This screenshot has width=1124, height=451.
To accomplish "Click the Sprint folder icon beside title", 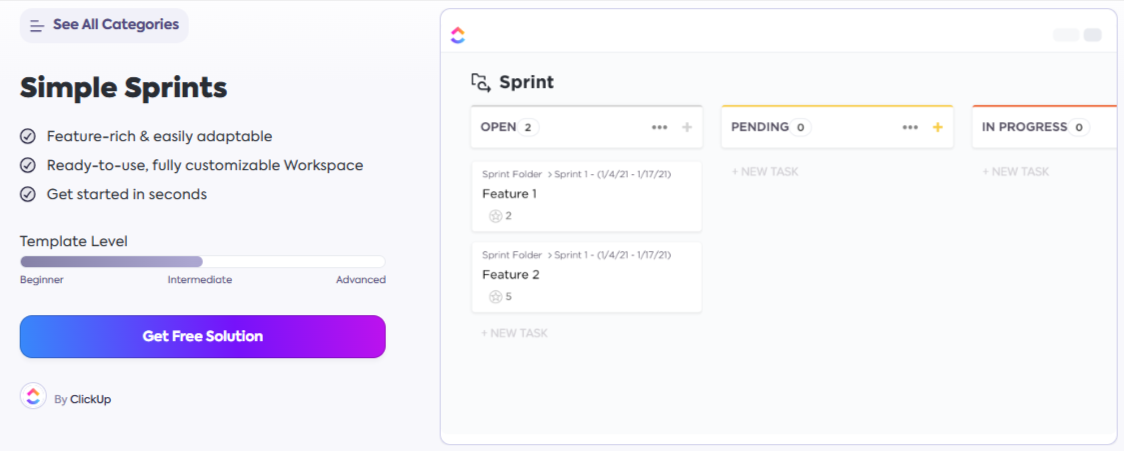I will [481, 82].
